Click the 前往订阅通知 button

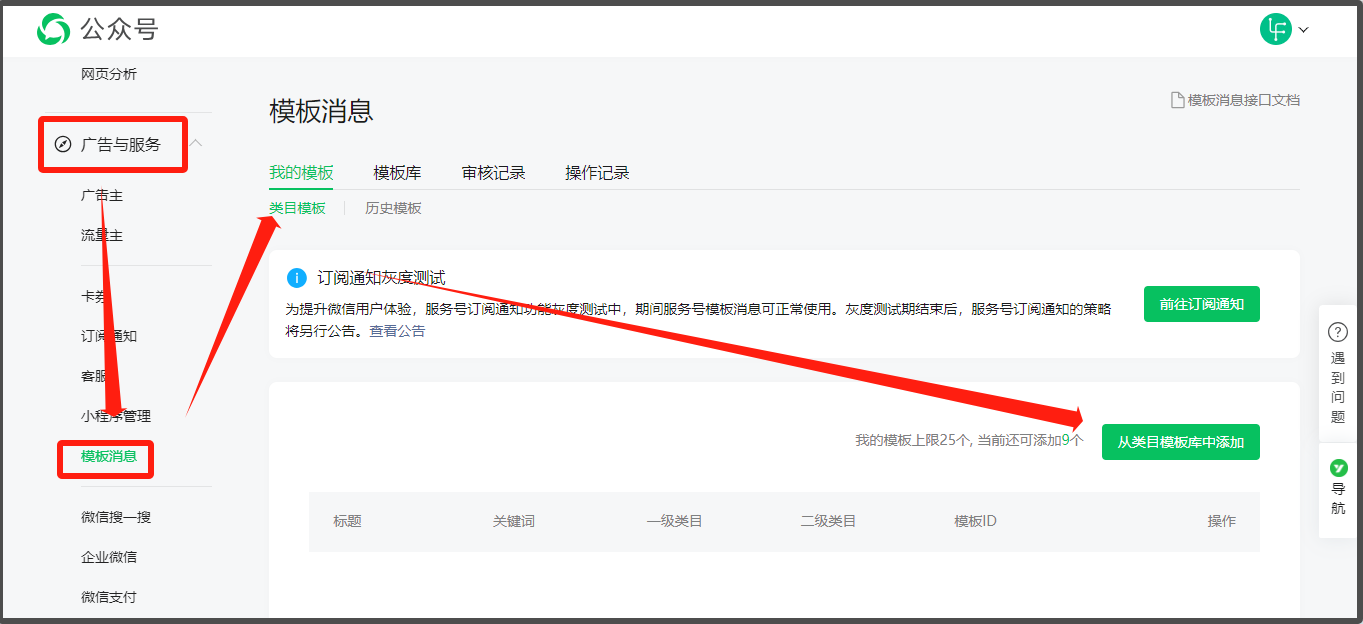pos(1201,304)
